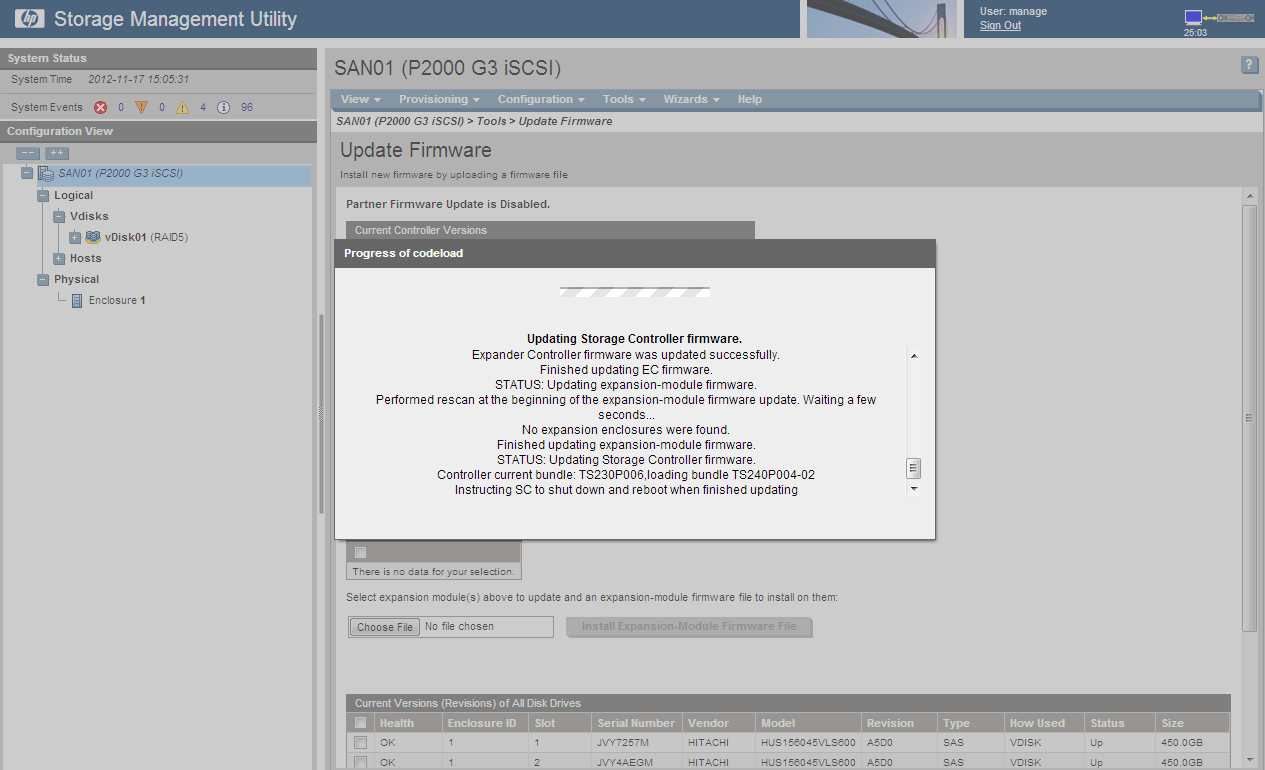Click the Choose File button
The height and width of the screenshot is (770, 1265).
pos(385,627)
